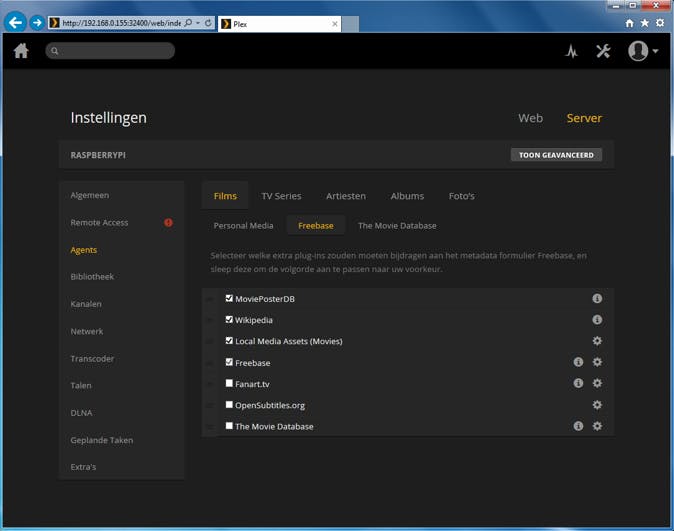Click the Plex search field
674x531 pixels.
pyautogui.click(x=115, y=51)
